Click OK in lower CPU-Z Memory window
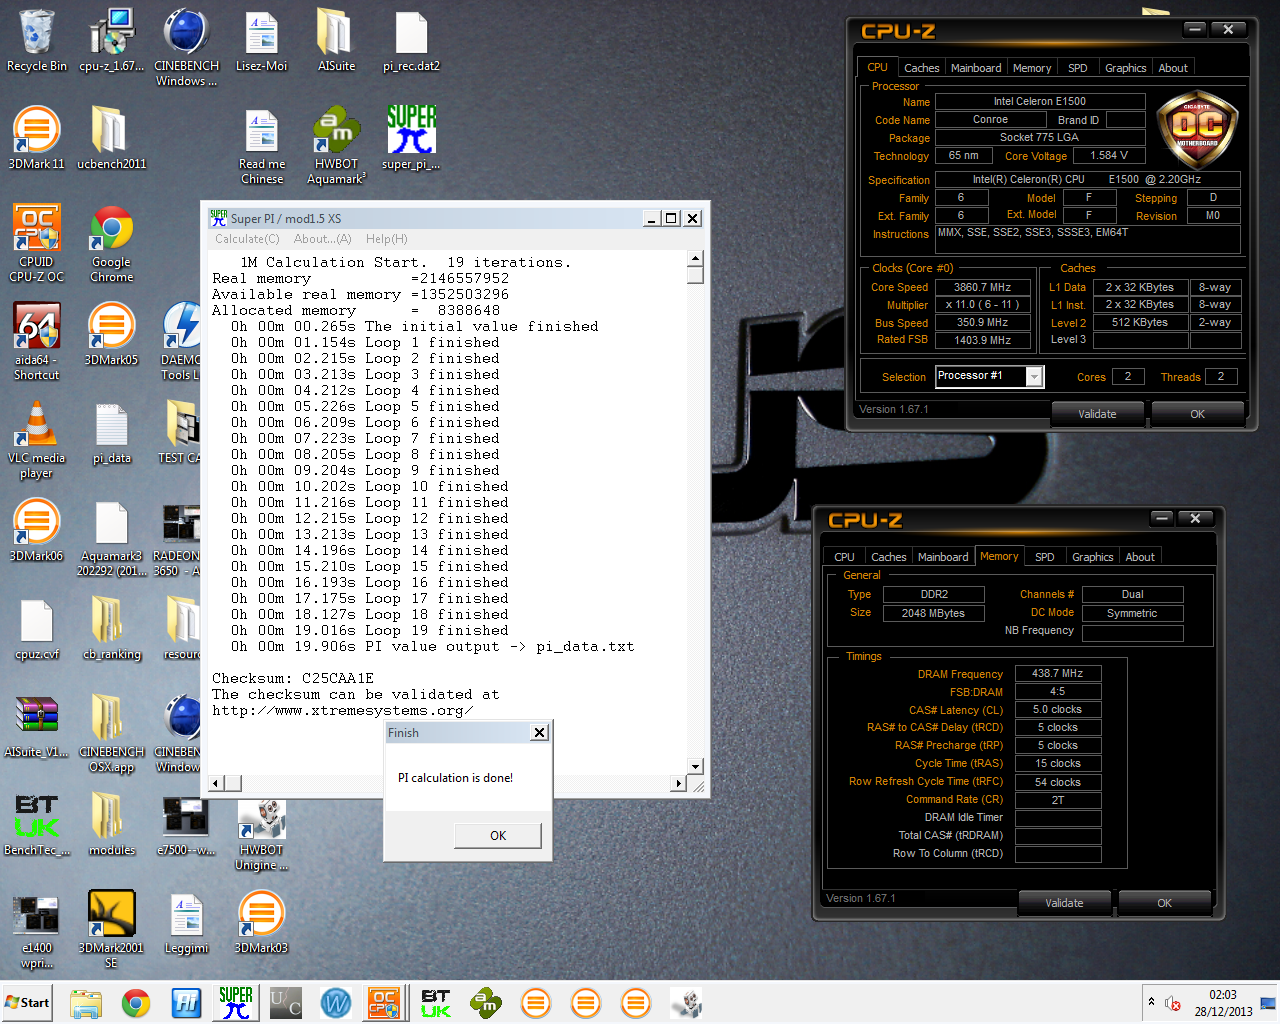This screenshot has width=1280, height=1024. (x=1164, y=903)
